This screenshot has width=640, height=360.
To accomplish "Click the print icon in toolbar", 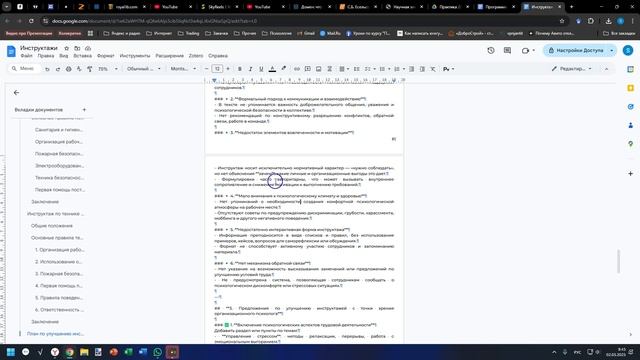I will [69, 69].
